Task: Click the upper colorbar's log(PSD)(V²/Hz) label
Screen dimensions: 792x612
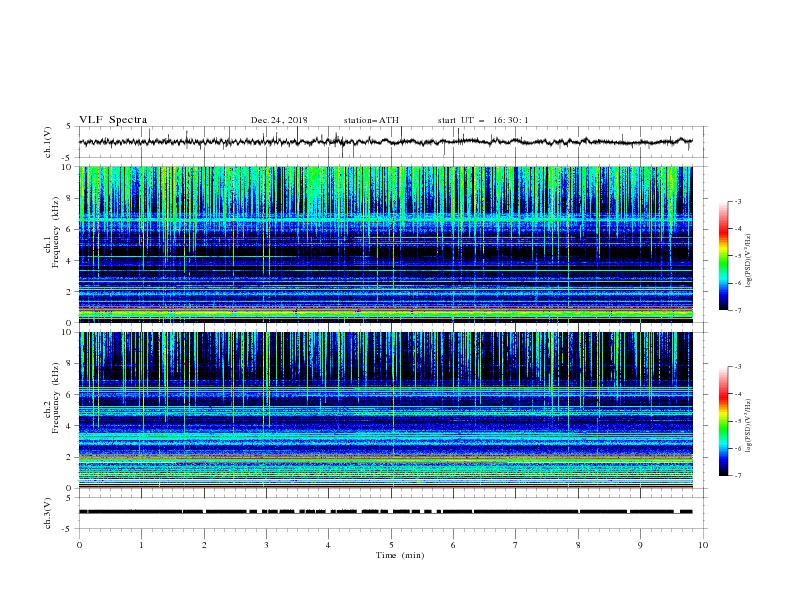Action: pyautogui.click(x=748, y=261)
